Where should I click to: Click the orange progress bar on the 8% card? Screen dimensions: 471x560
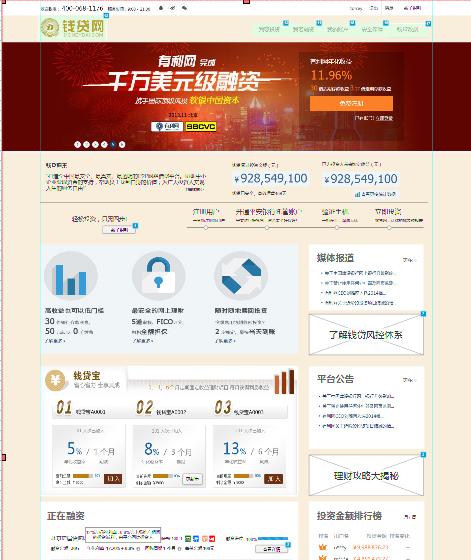[163, 476]
